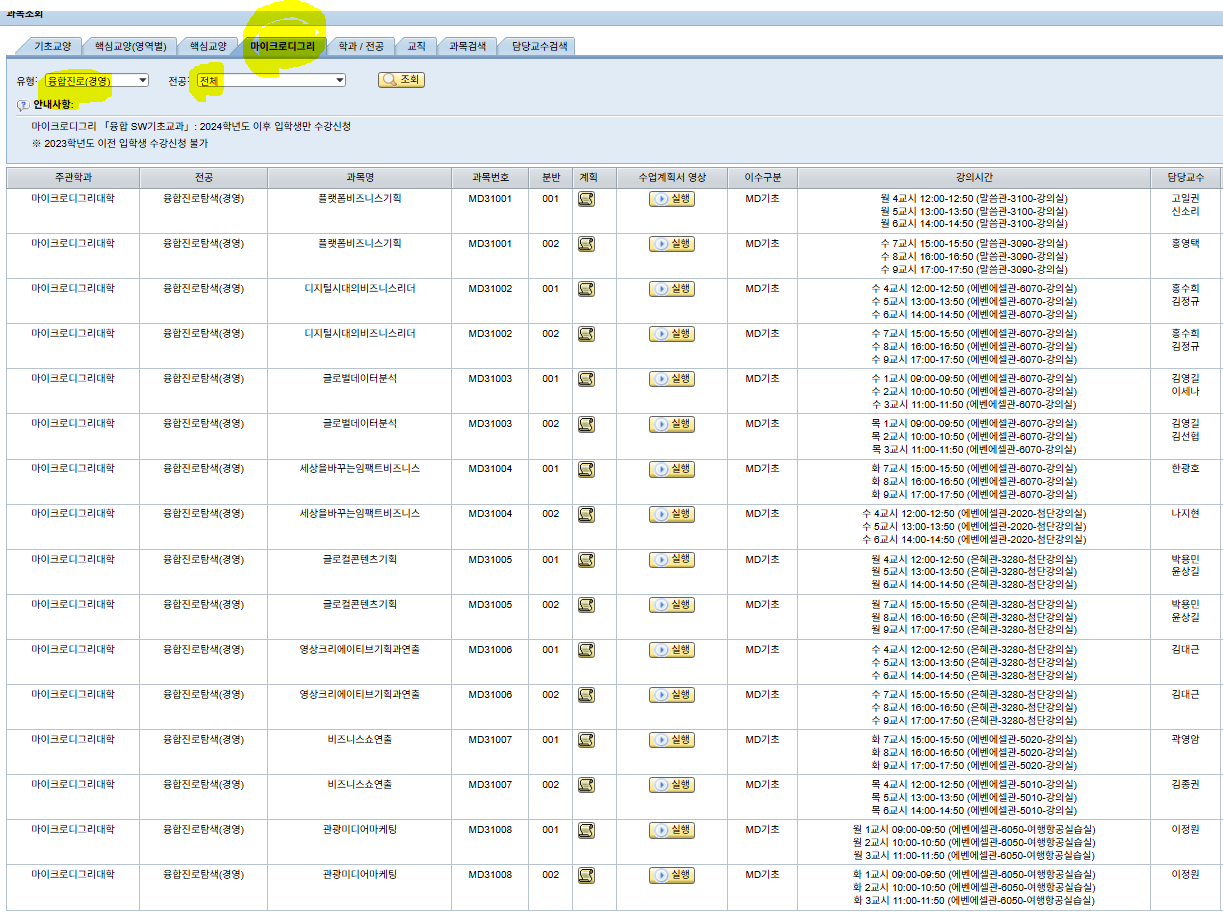
Task: Run 실행 video for 비즈니스쇼연출 section 002
Action: [x=672, y=785]
